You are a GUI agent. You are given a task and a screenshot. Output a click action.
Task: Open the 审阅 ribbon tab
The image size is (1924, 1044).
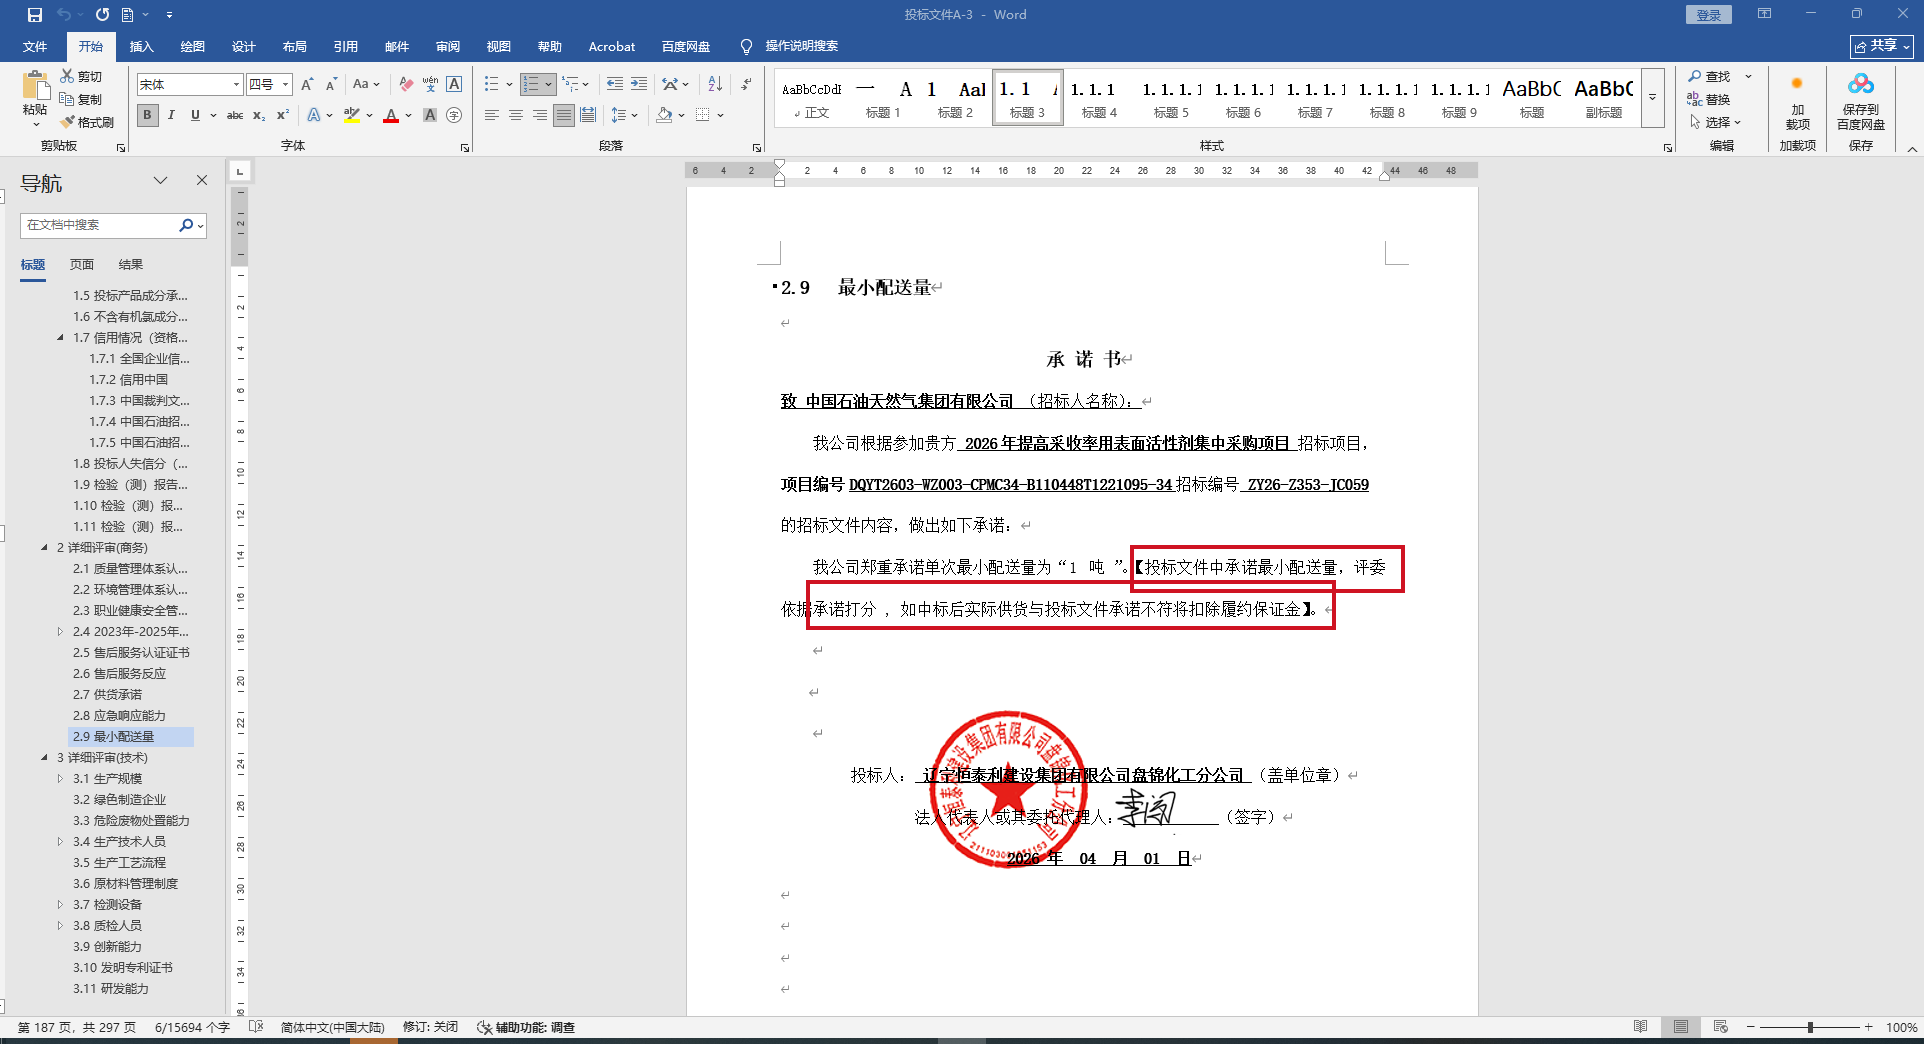click(x=448, y=47)
